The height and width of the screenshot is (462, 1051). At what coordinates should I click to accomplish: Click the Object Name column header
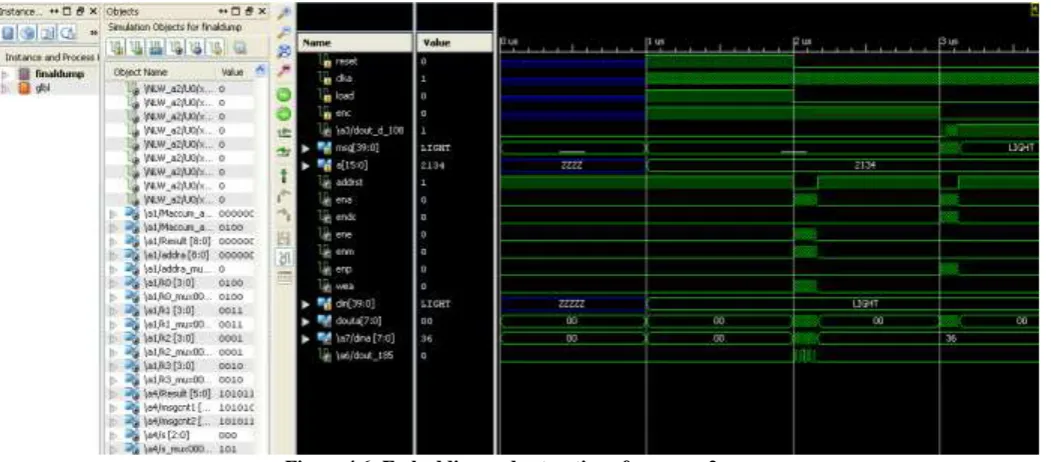point(135,72)
